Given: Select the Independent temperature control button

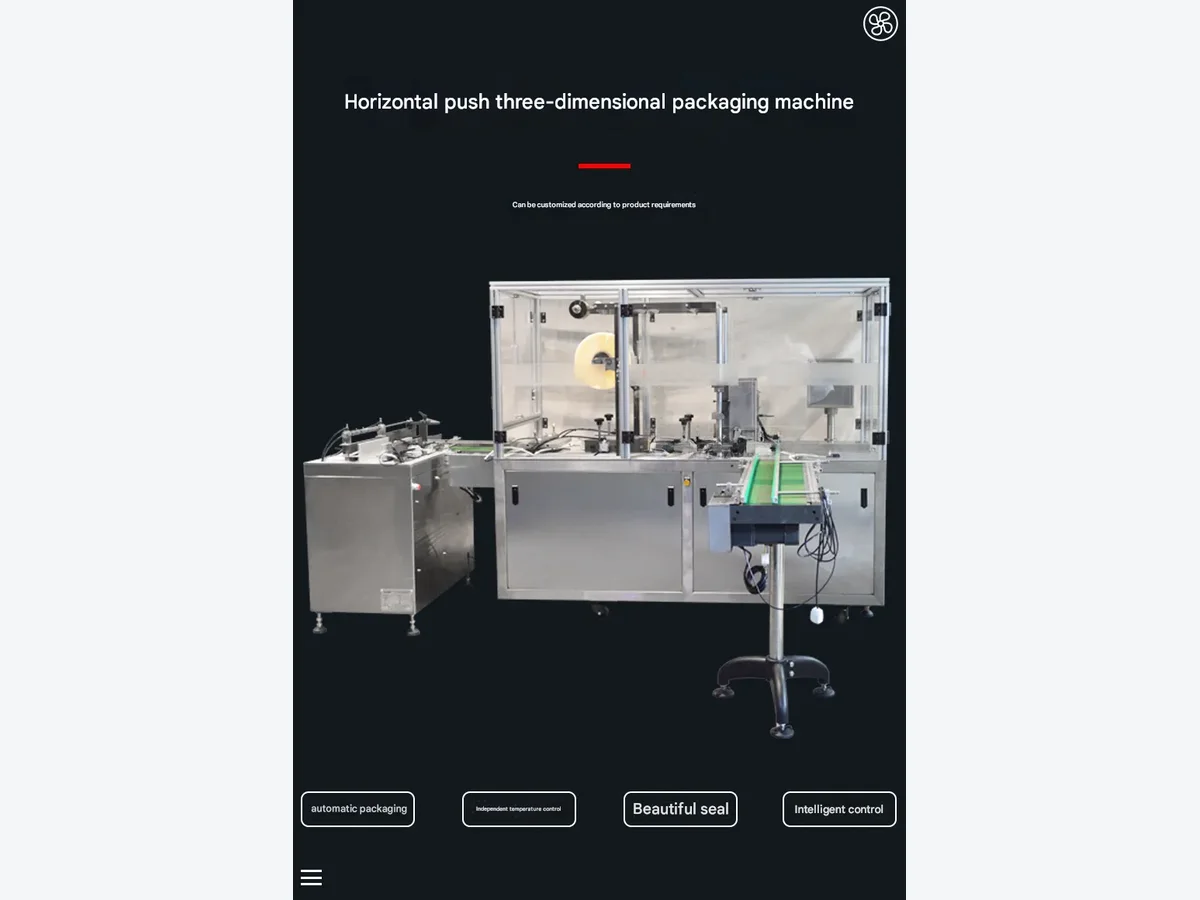Looking at the screenshot, I should [519, 809].
